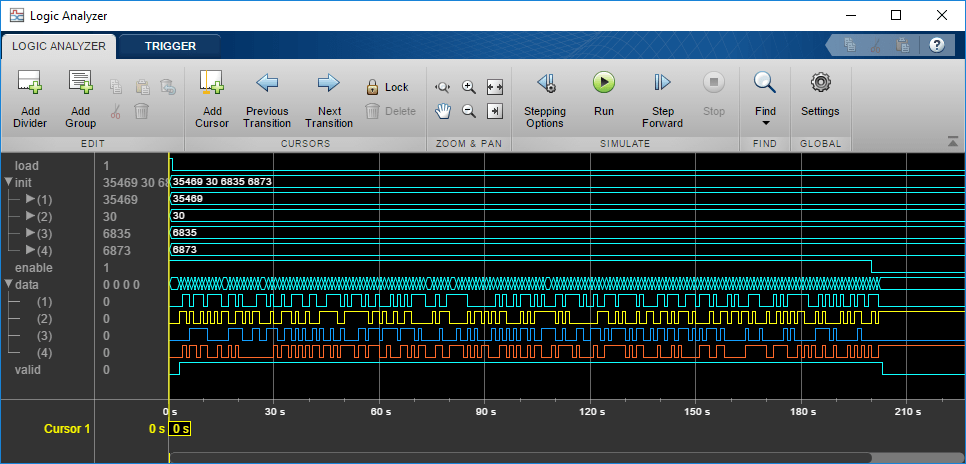Collapse the init signal group
The image size is (966, 464).
(x=9, y=182)
